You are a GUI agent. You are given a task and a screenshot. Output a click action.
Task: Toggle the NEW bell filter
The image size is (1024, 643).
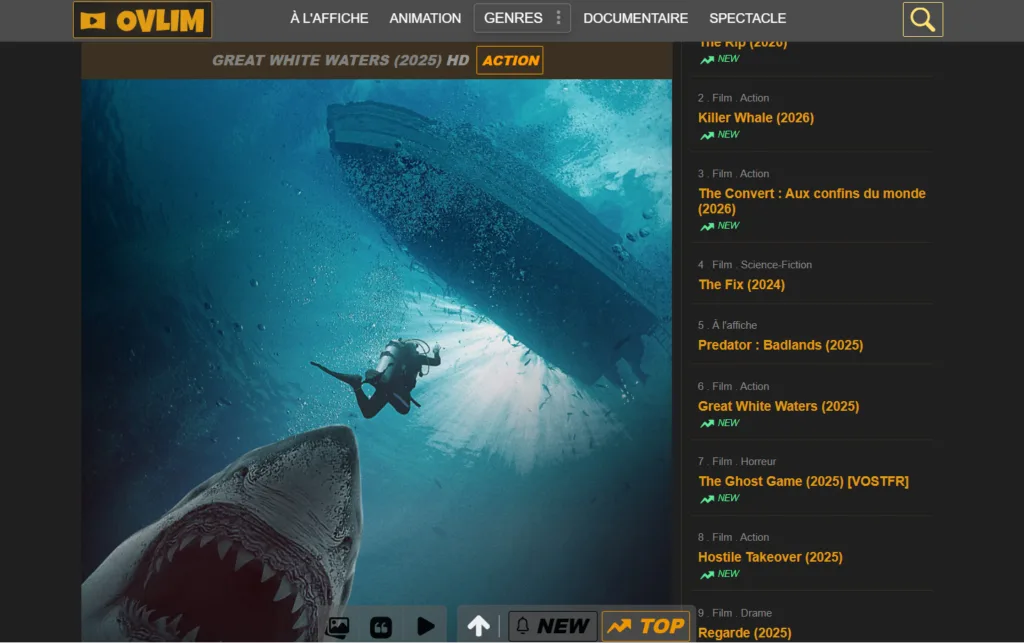click(552, 626)
